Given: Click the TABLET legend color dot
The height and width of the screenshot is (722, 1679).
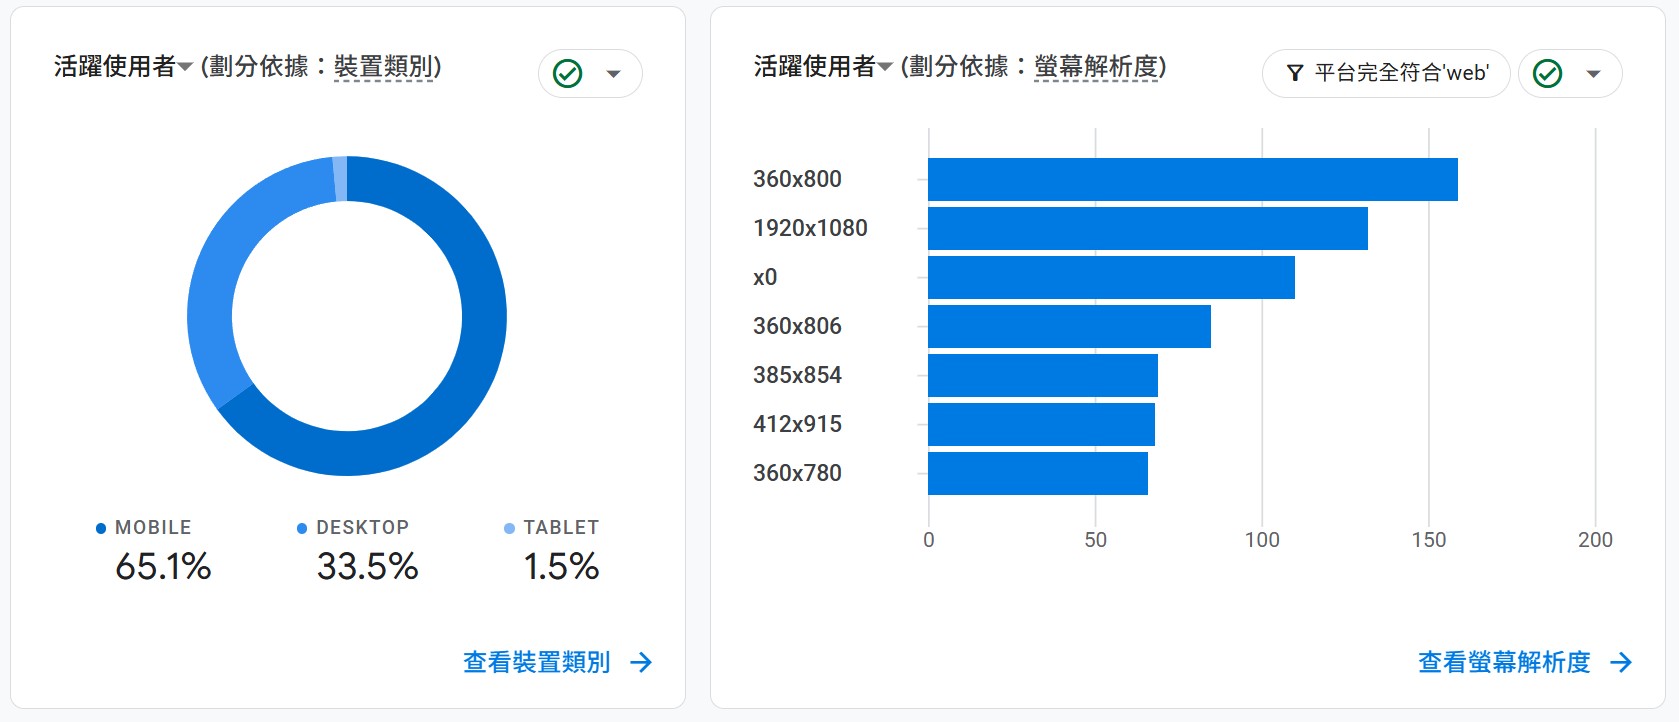Looking at the screenshot, I should point(509,528).
